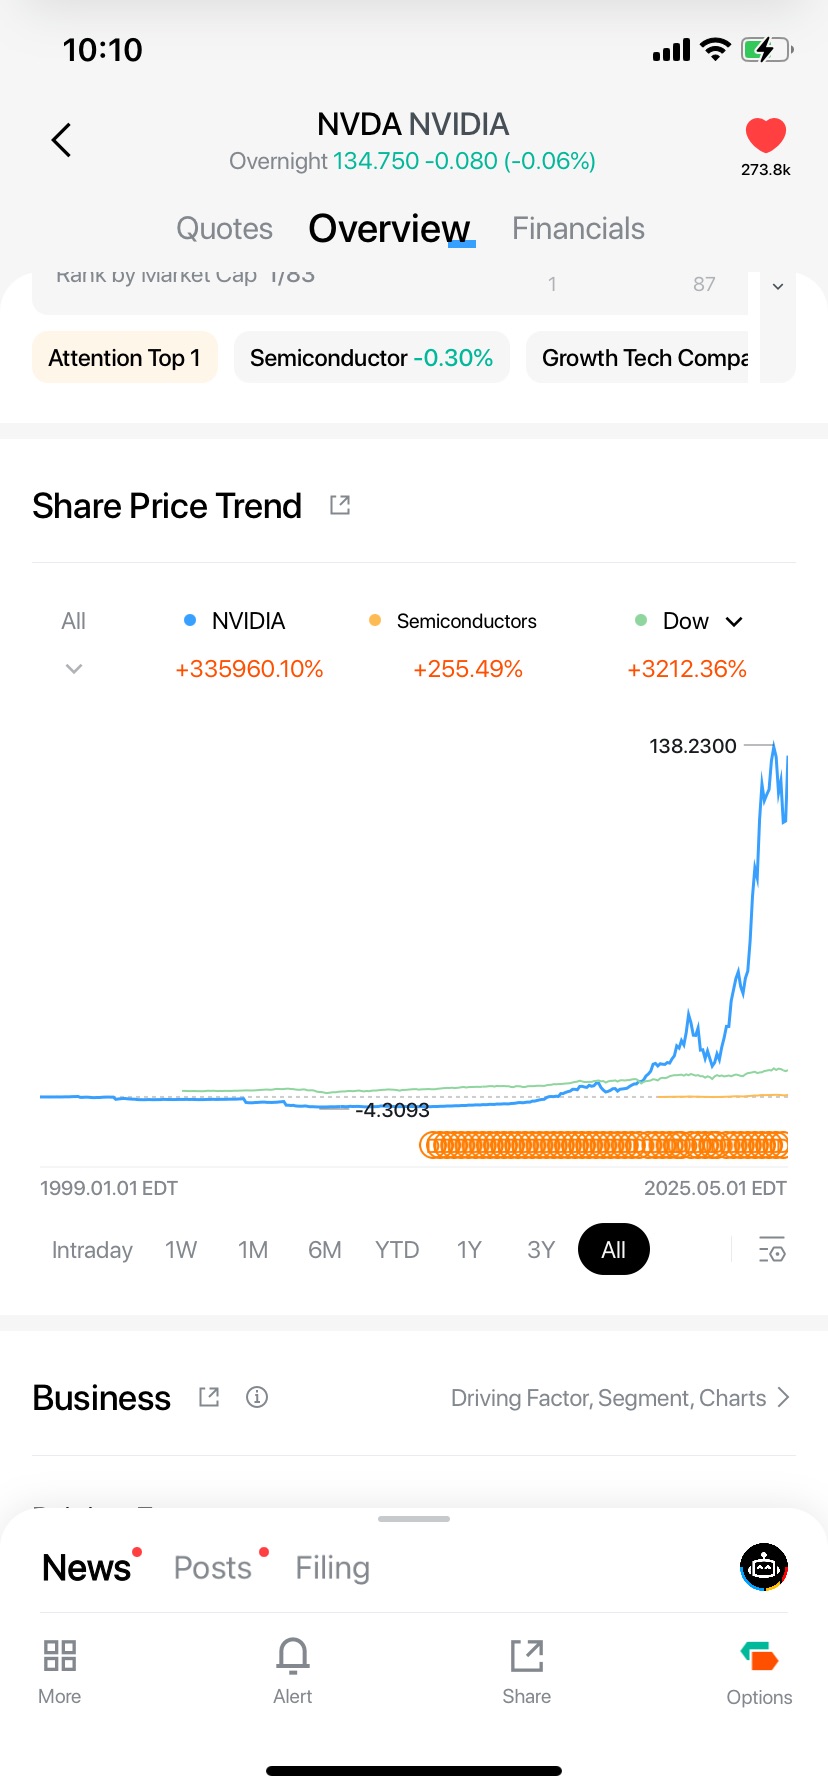This screenshot has height=1792, width=828.
Task: Select the 1Y time range
Action: click(x=469, y=1250)
